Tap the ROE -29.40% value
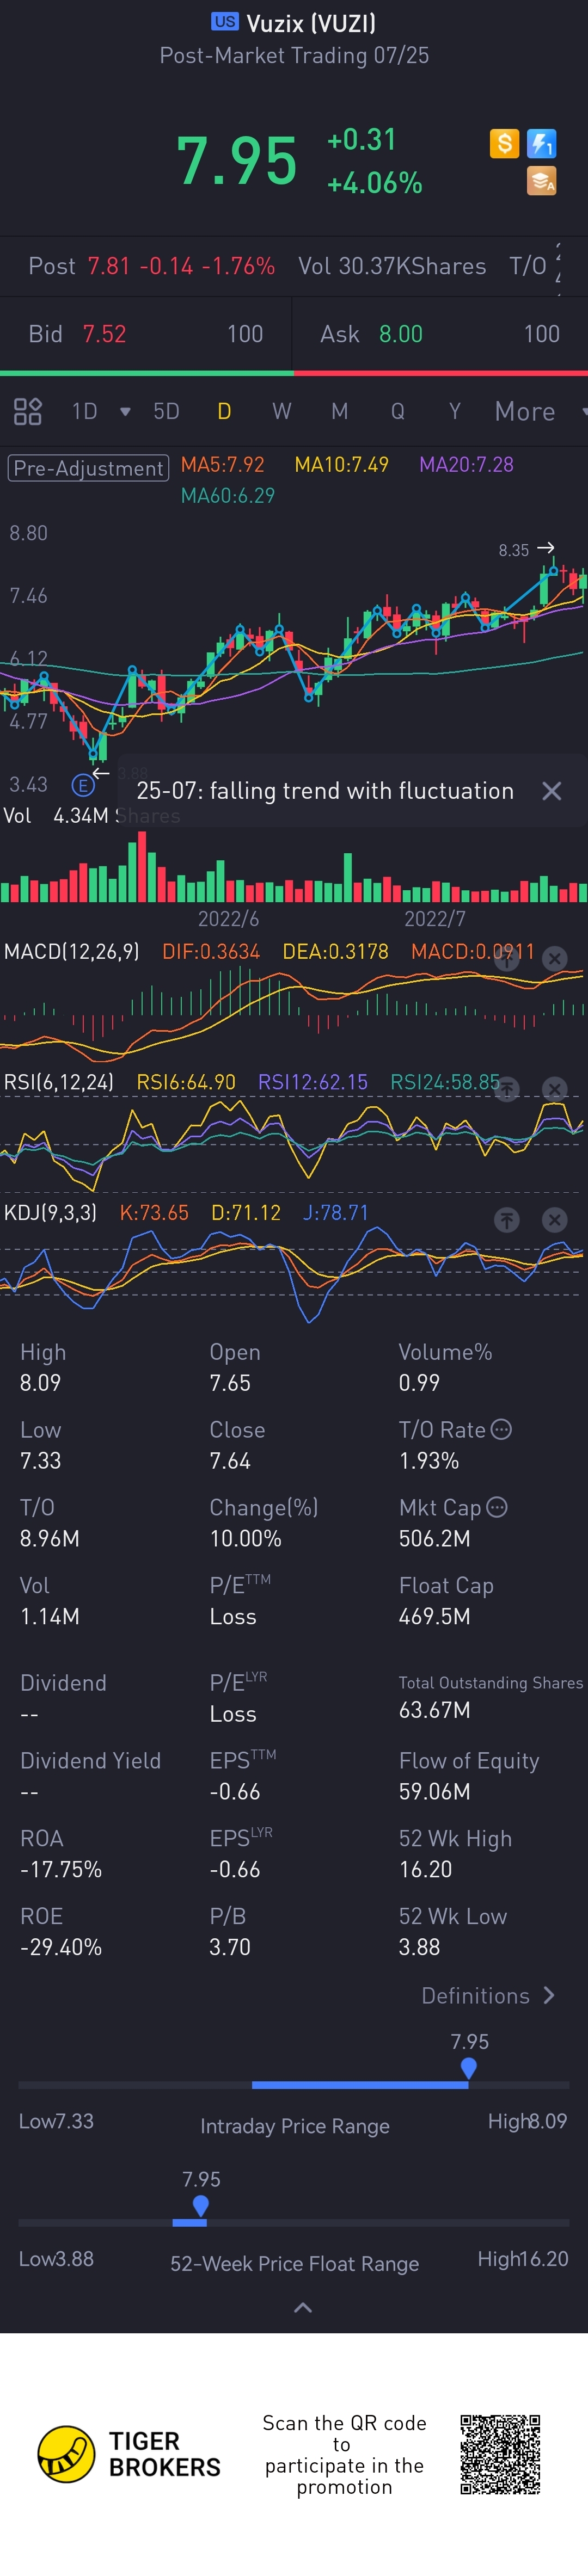 point(60,1947)
